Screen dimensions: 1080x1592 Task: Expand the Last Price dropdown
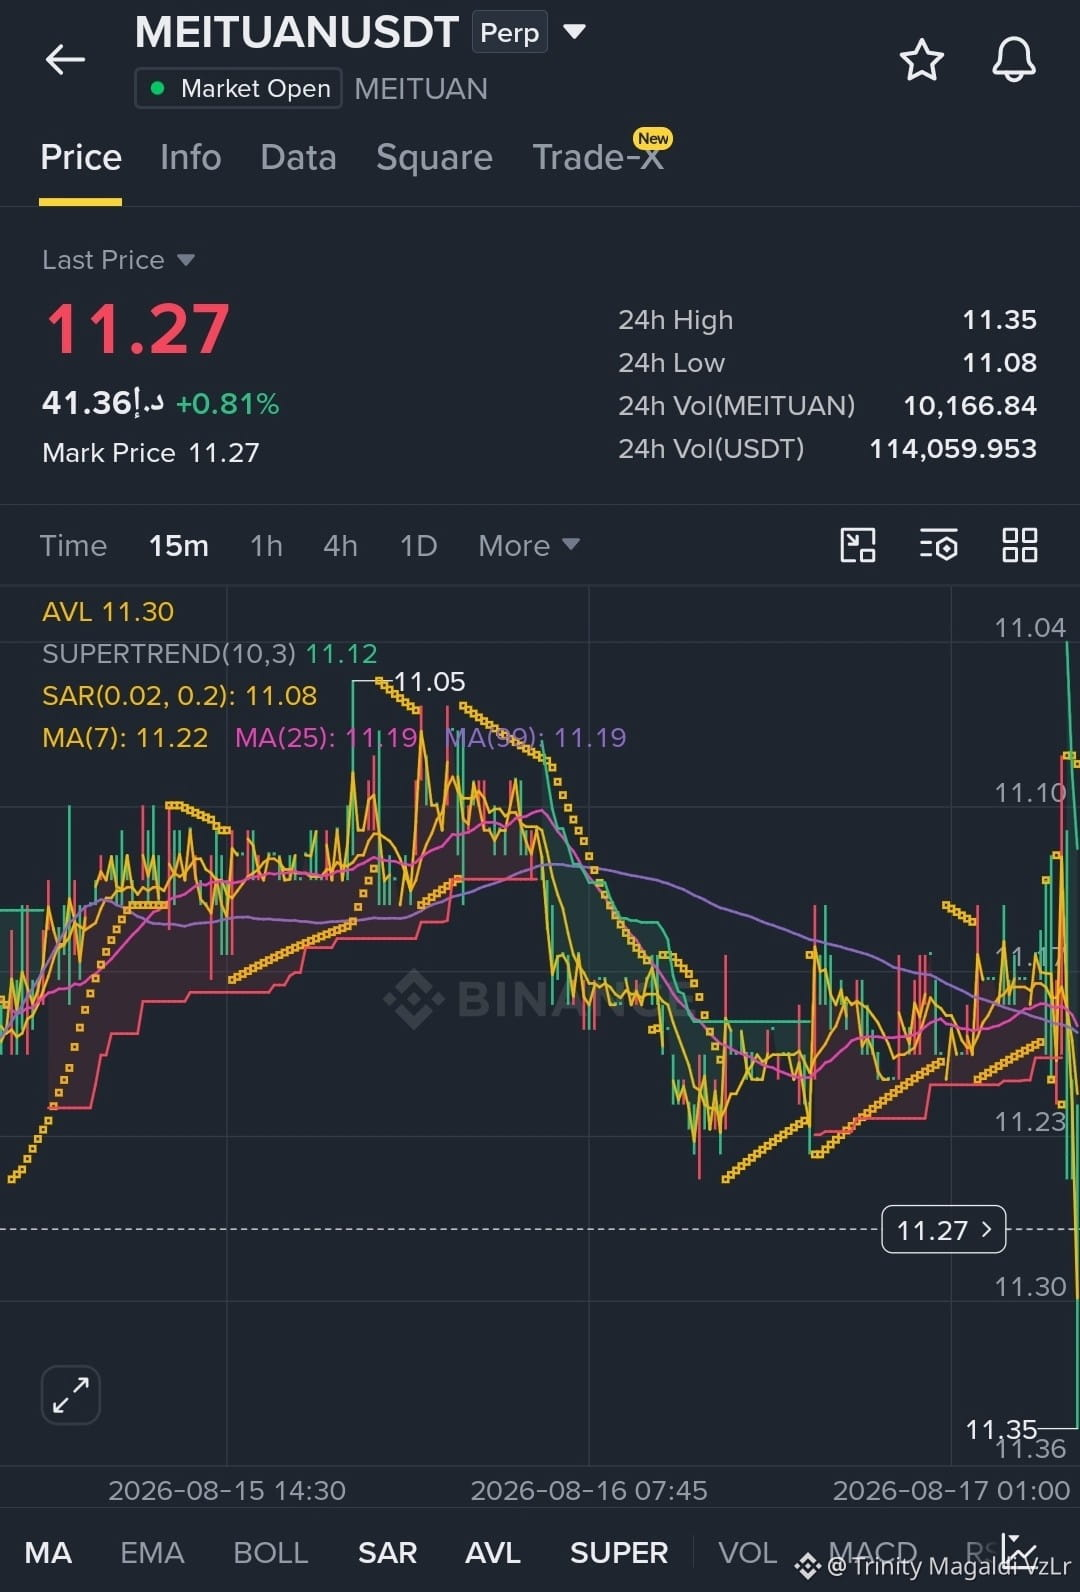118,260
